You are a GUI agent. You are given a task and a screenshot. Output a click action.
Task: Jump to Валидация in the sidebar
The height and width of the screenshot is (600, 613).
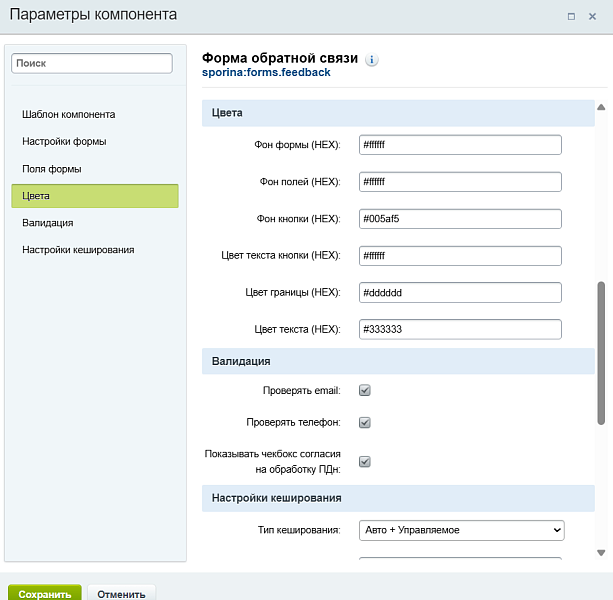click(x=47, y=223)
